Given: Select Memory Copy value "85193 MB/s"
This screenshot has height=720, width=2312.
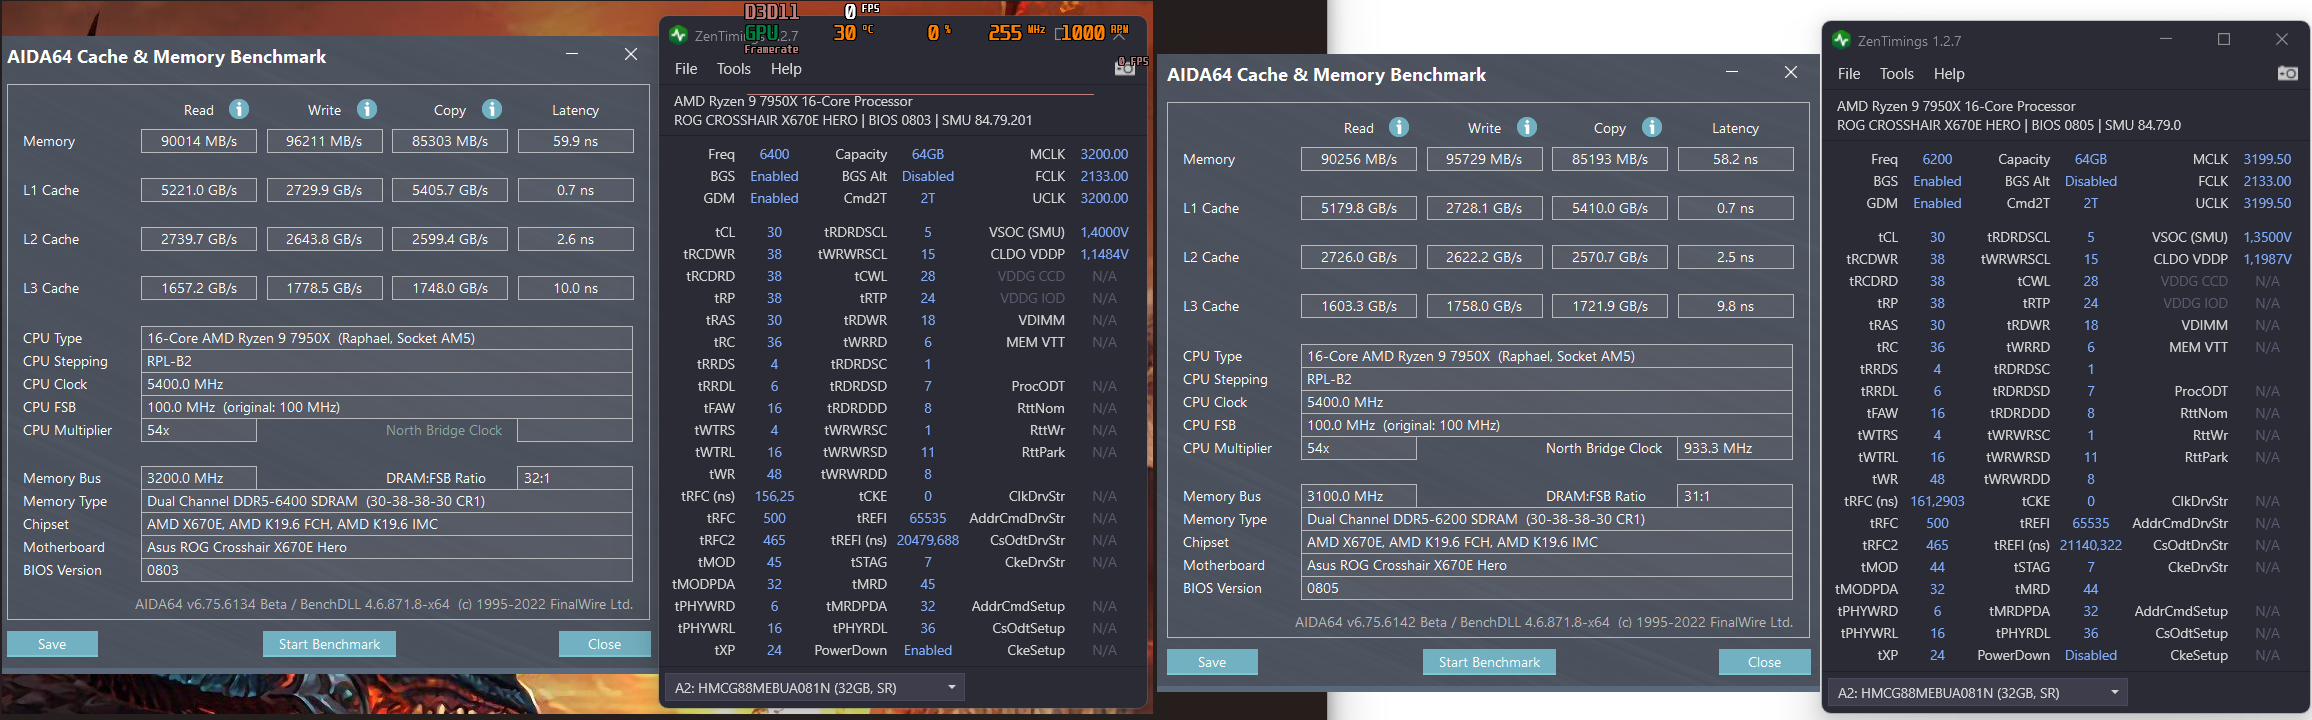Looking at the screenshot, I should pyautogui.click(x=1610, y=159).
